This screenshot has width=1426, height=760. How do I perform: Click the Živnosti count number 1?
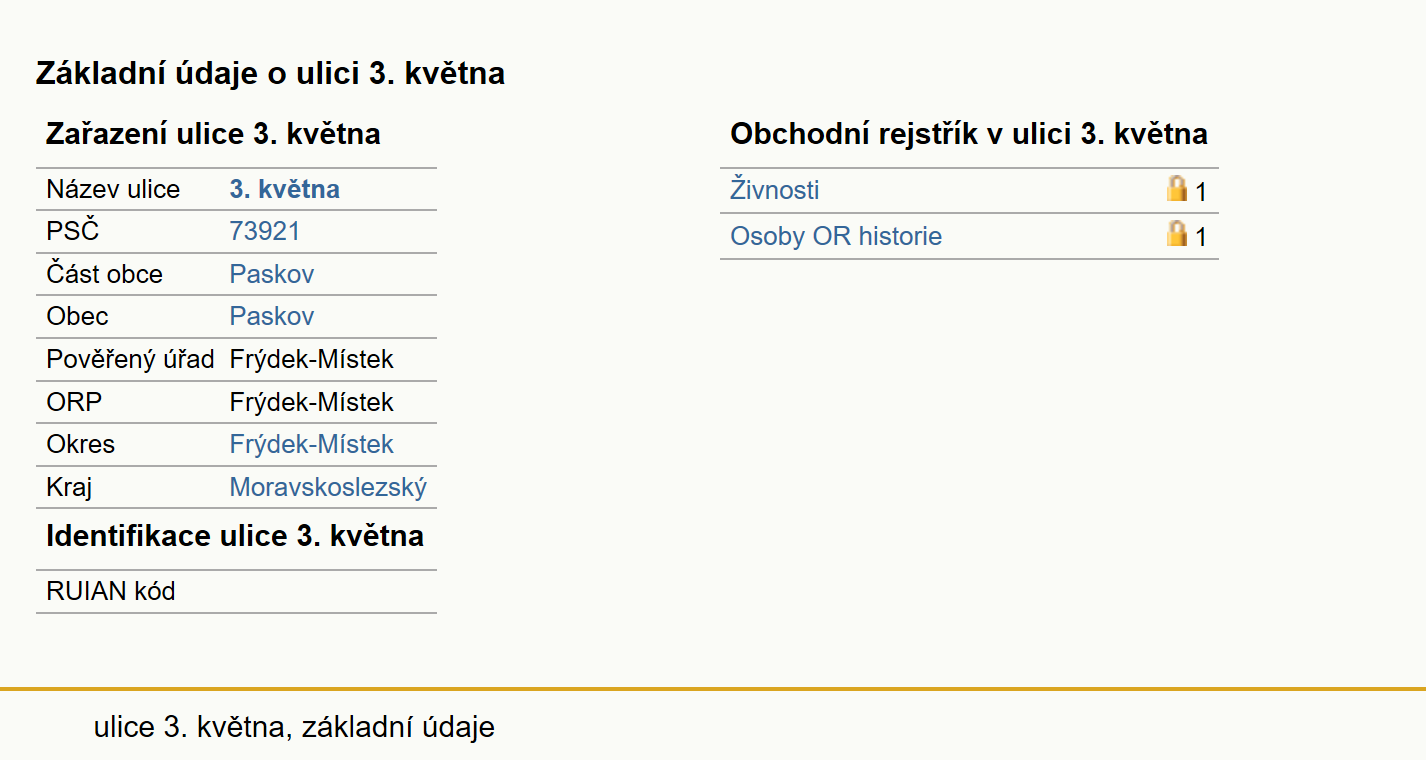click(1201, 192)
